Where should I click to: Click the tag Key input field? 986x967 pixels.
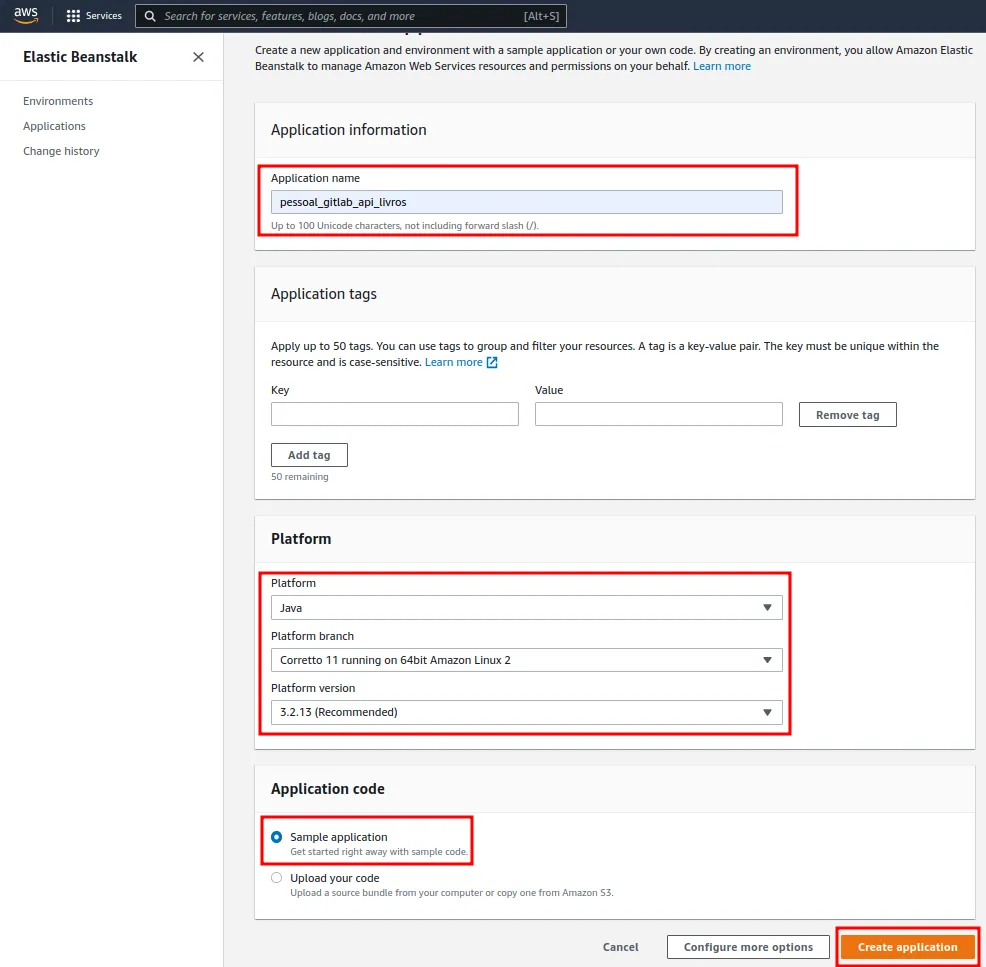click(x=394, y=414)
